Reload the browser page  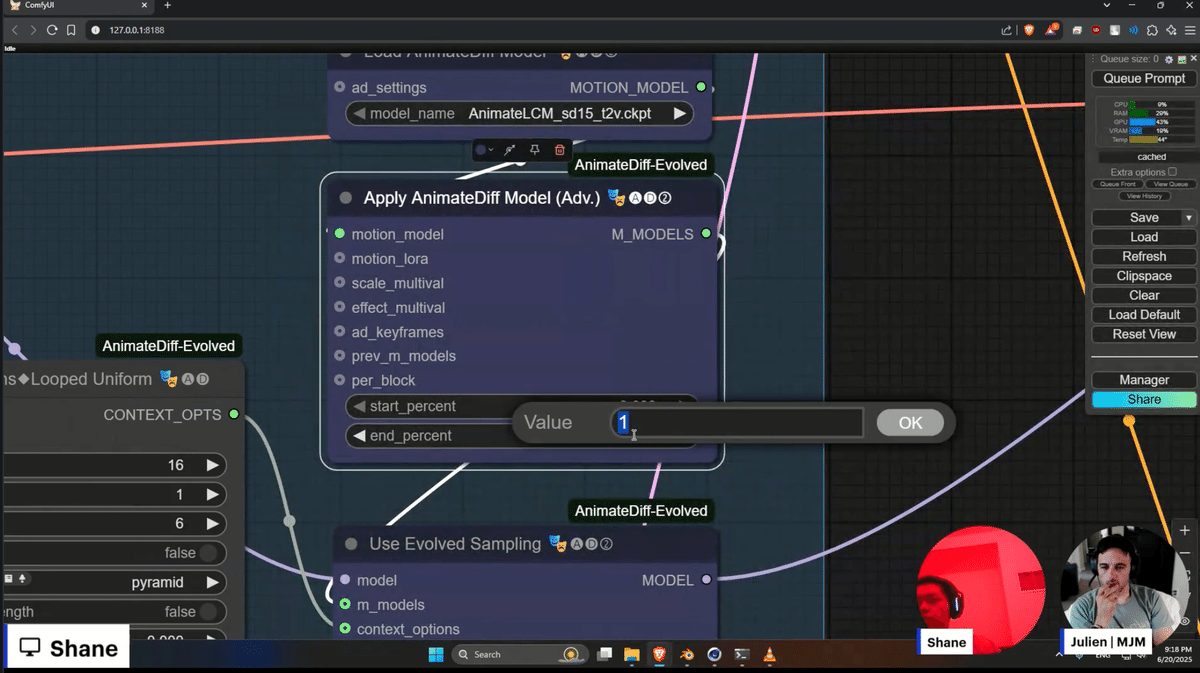point(51,30)
